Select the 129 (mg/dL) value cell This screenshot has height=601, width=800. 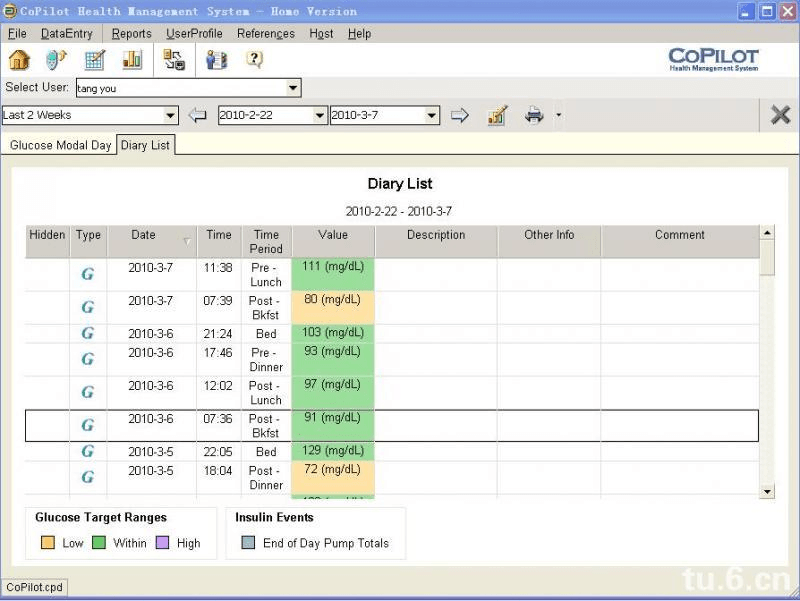coord(333,451)
